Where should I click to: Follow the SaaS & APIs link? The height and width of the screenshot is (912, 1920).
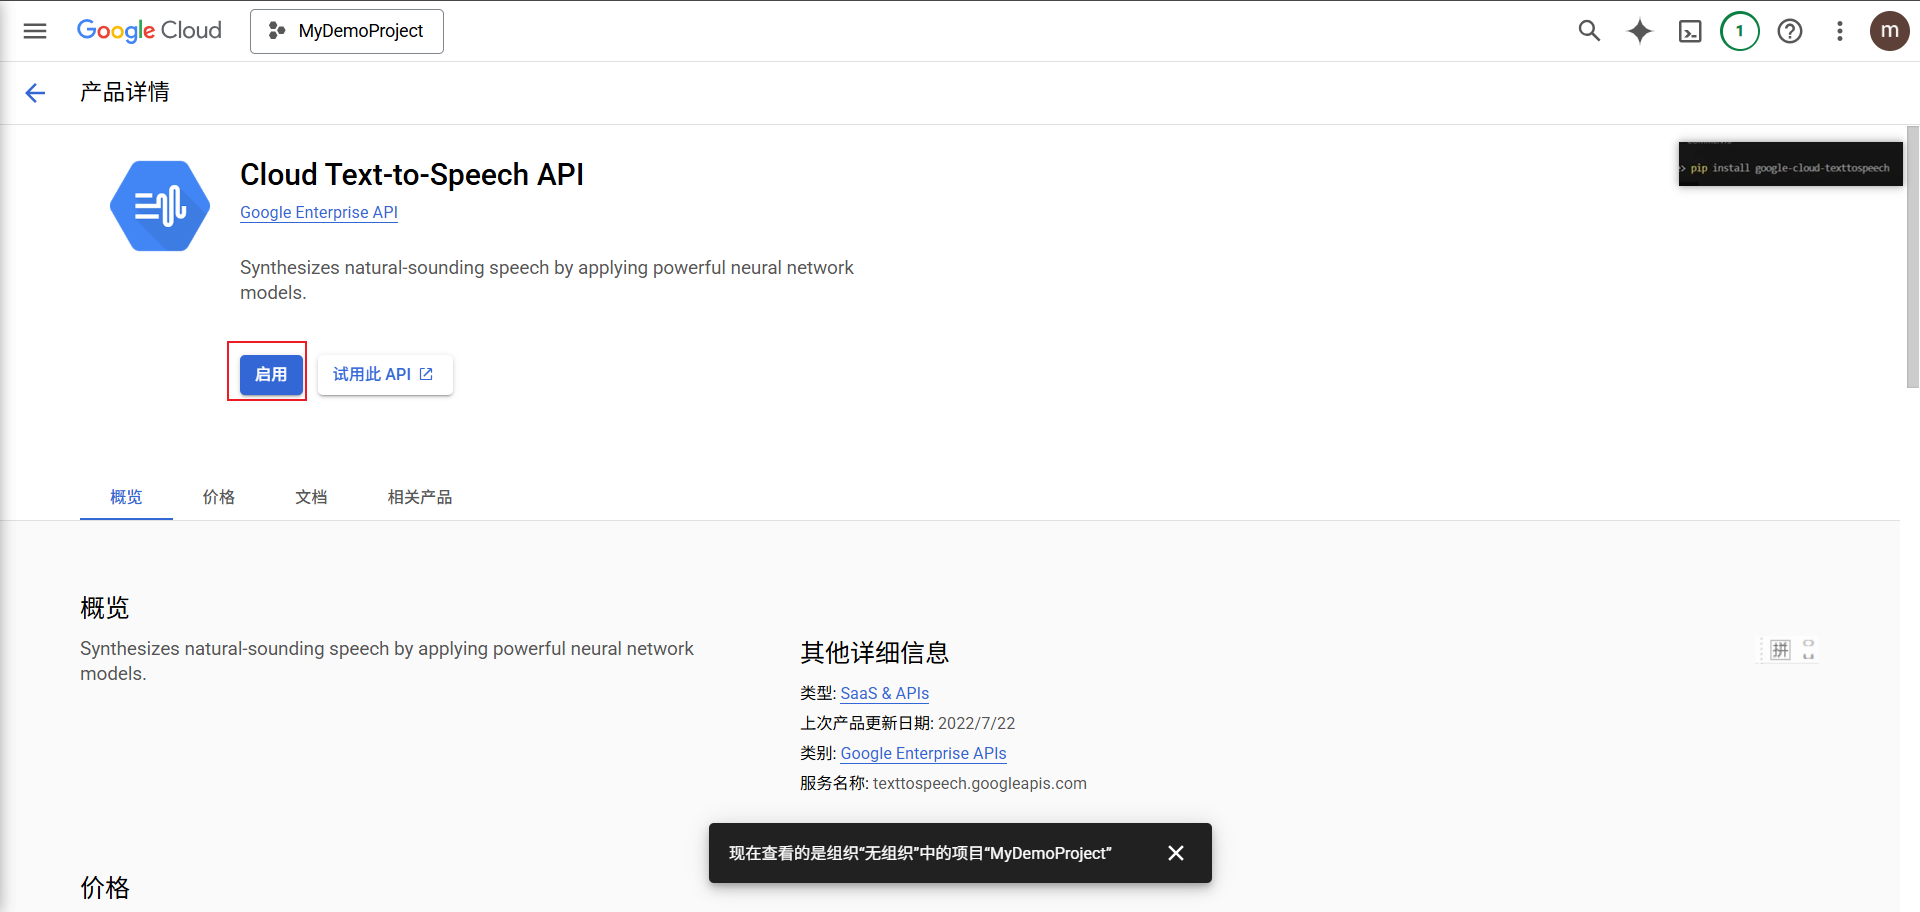tap(884, 693)
